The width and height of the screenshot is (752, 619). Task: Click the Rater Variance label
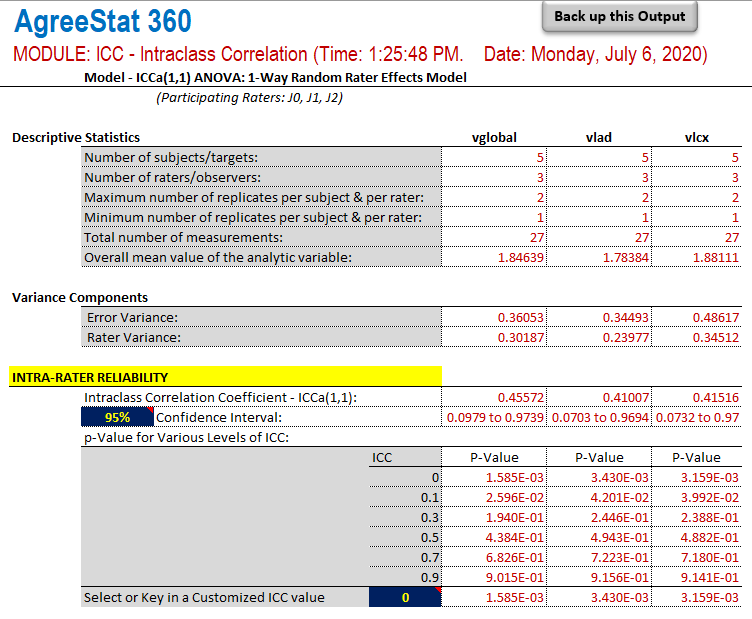(134, 338)
